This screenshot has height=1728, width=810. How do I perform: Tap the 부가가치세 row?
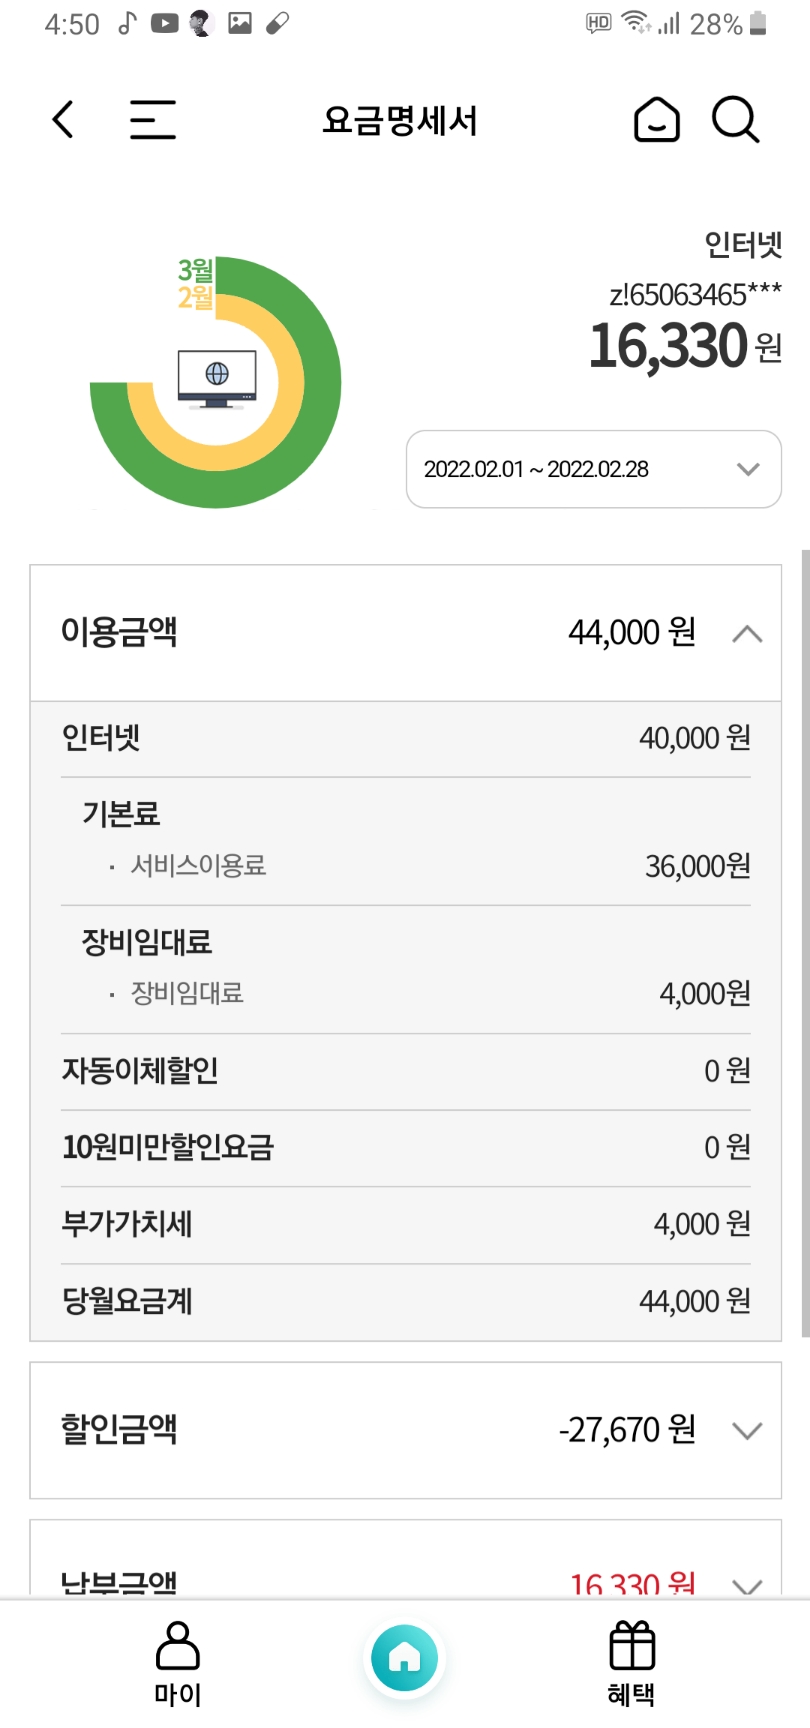point(405,1224)
